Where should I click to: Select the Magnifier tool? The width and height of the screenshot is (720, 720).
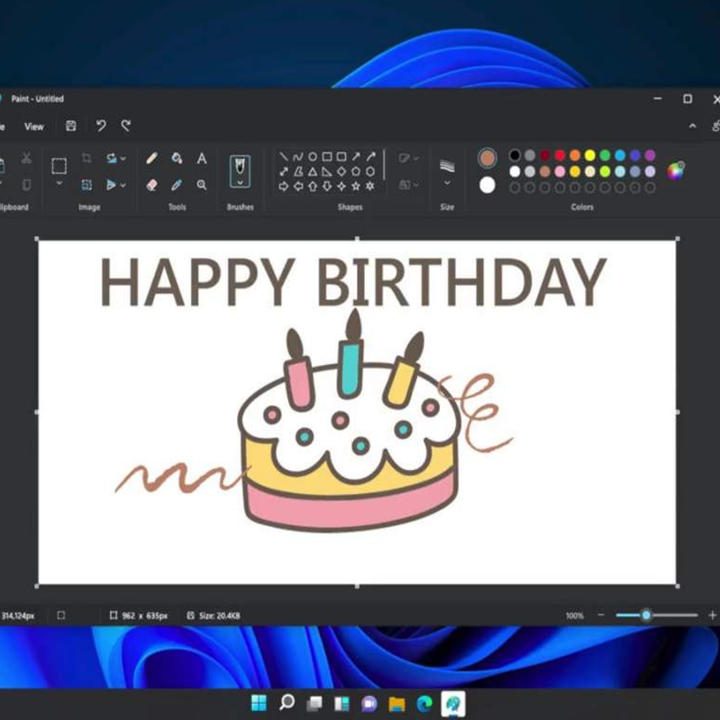[202, 185]
